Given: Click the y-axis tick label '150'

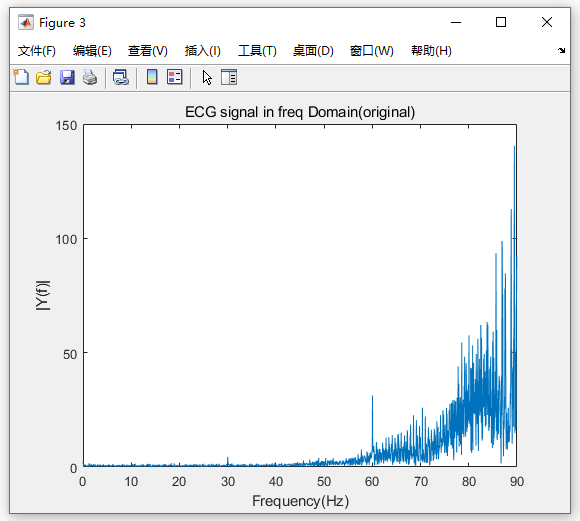Looking at the screenshot, I should point(66,126).
